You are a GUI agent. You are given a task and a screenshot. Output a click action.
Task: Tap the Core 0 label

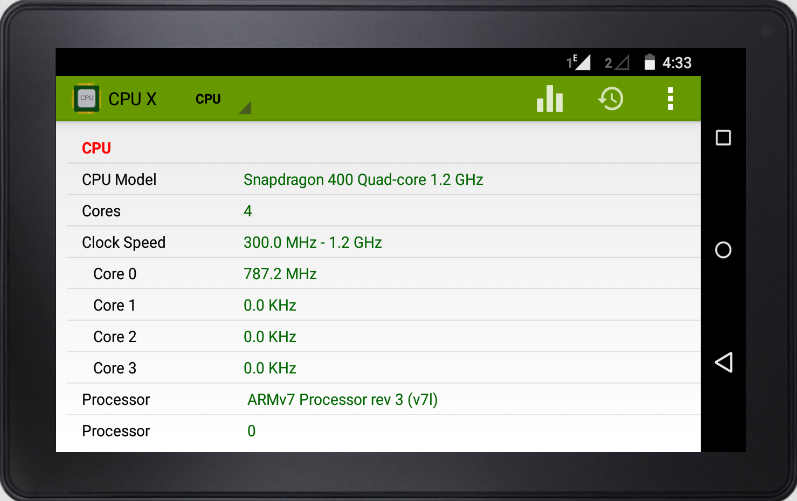pyautogui.click(x=115, y=274)
